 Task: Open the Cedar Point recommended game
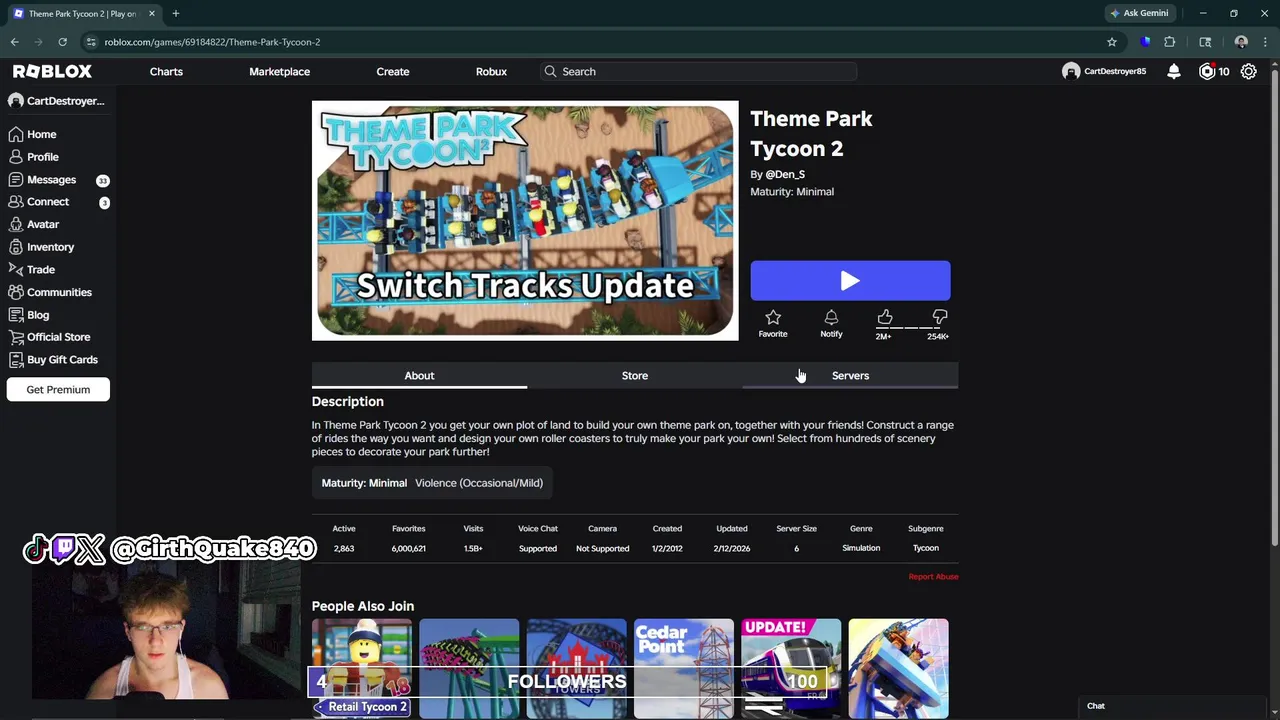[x=684, y=668]
